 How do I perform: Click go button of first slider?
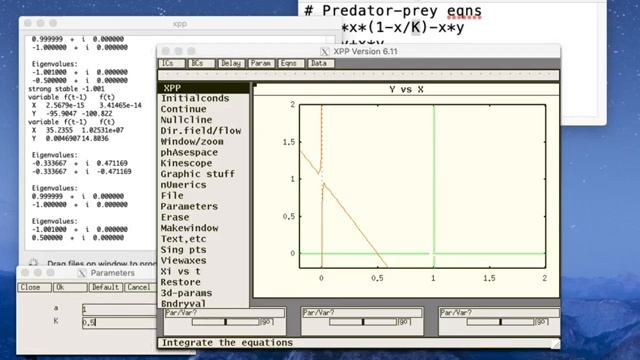(x=267, y=322)
